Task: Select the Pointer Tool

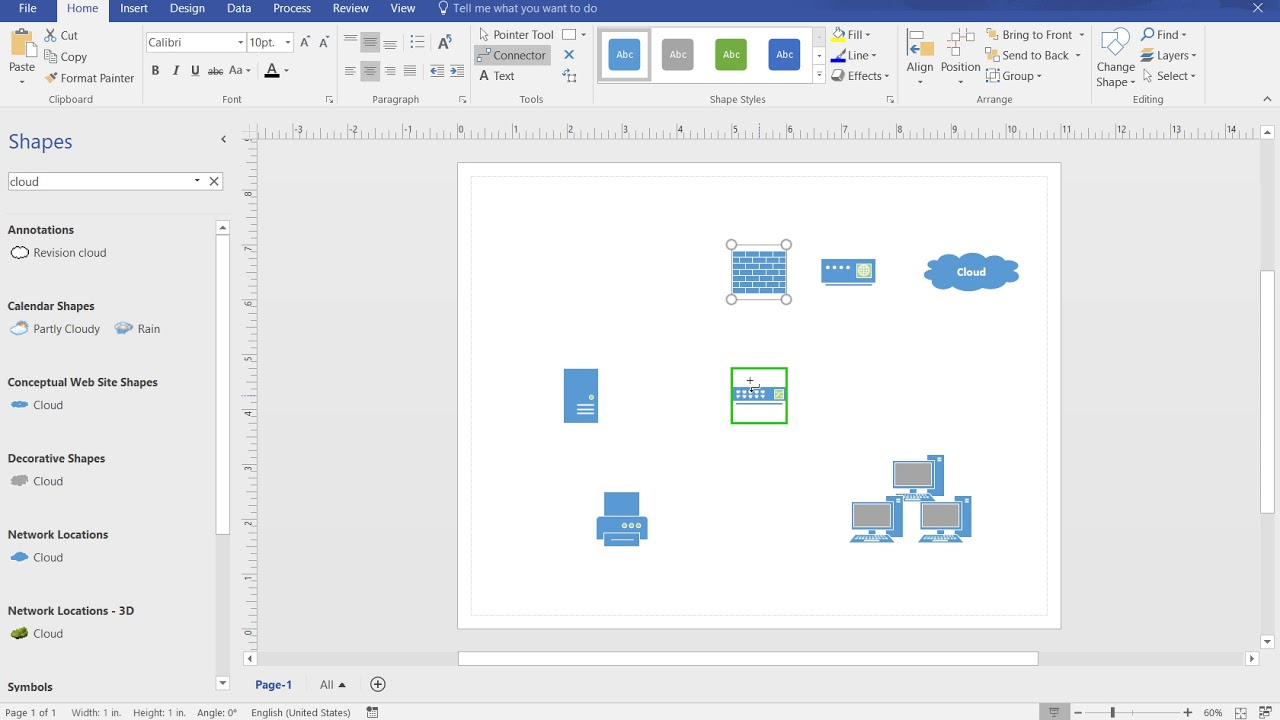Action: coord(515,34)
